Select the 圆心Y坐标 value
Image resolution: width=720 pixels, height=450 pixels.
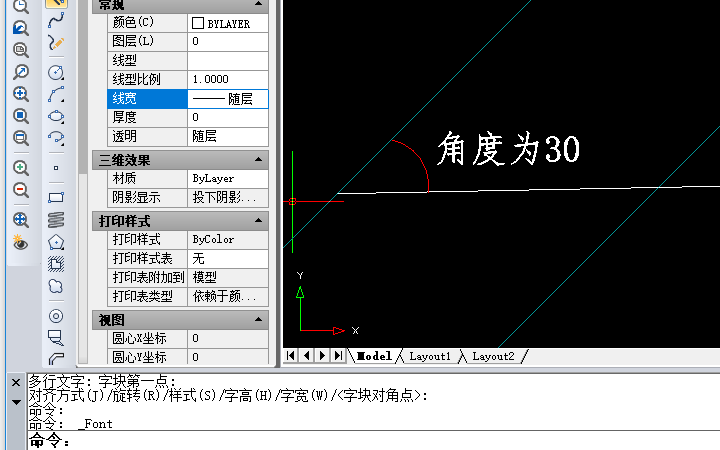[x=228, y=357]
